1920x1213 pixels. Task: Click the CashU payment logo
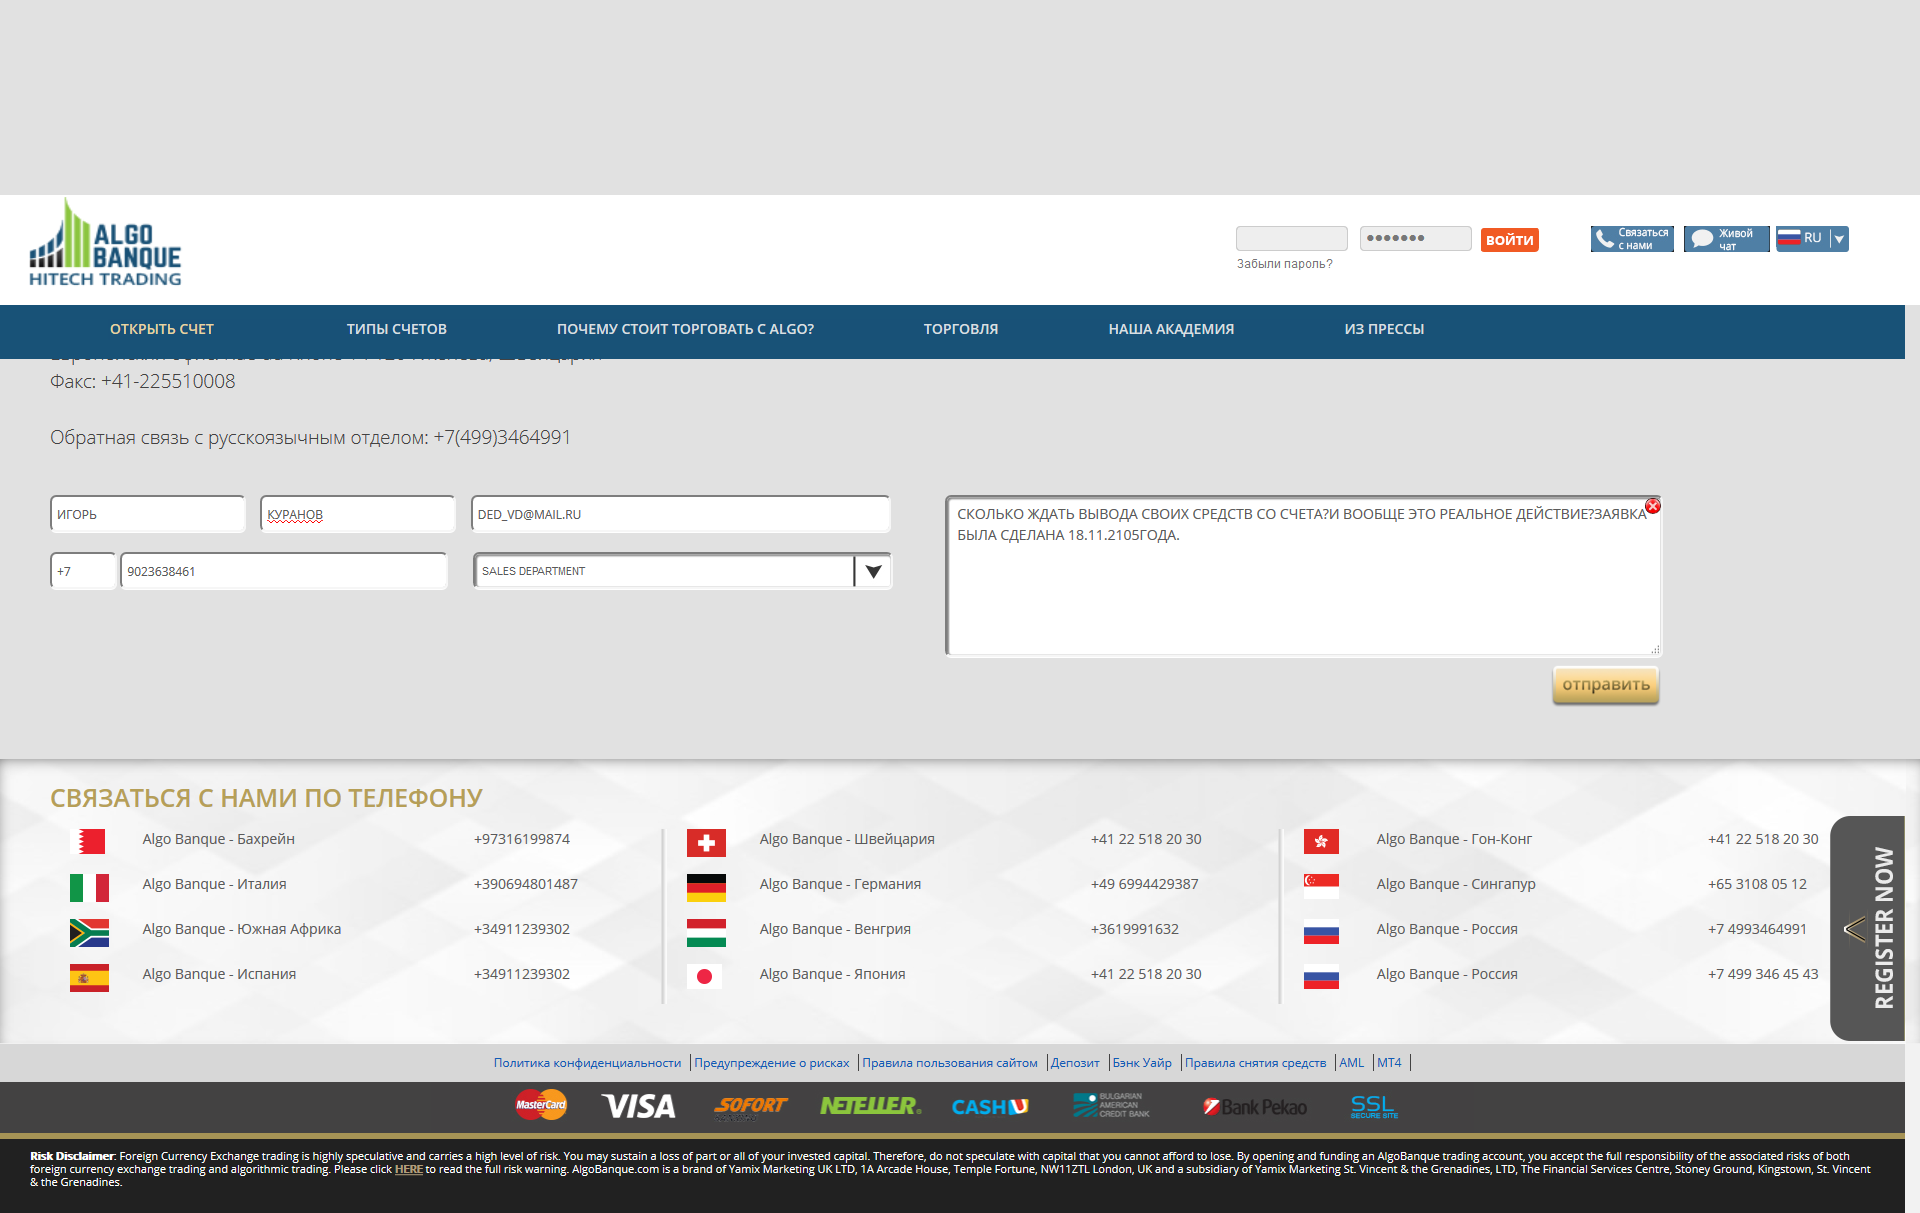990,1107
